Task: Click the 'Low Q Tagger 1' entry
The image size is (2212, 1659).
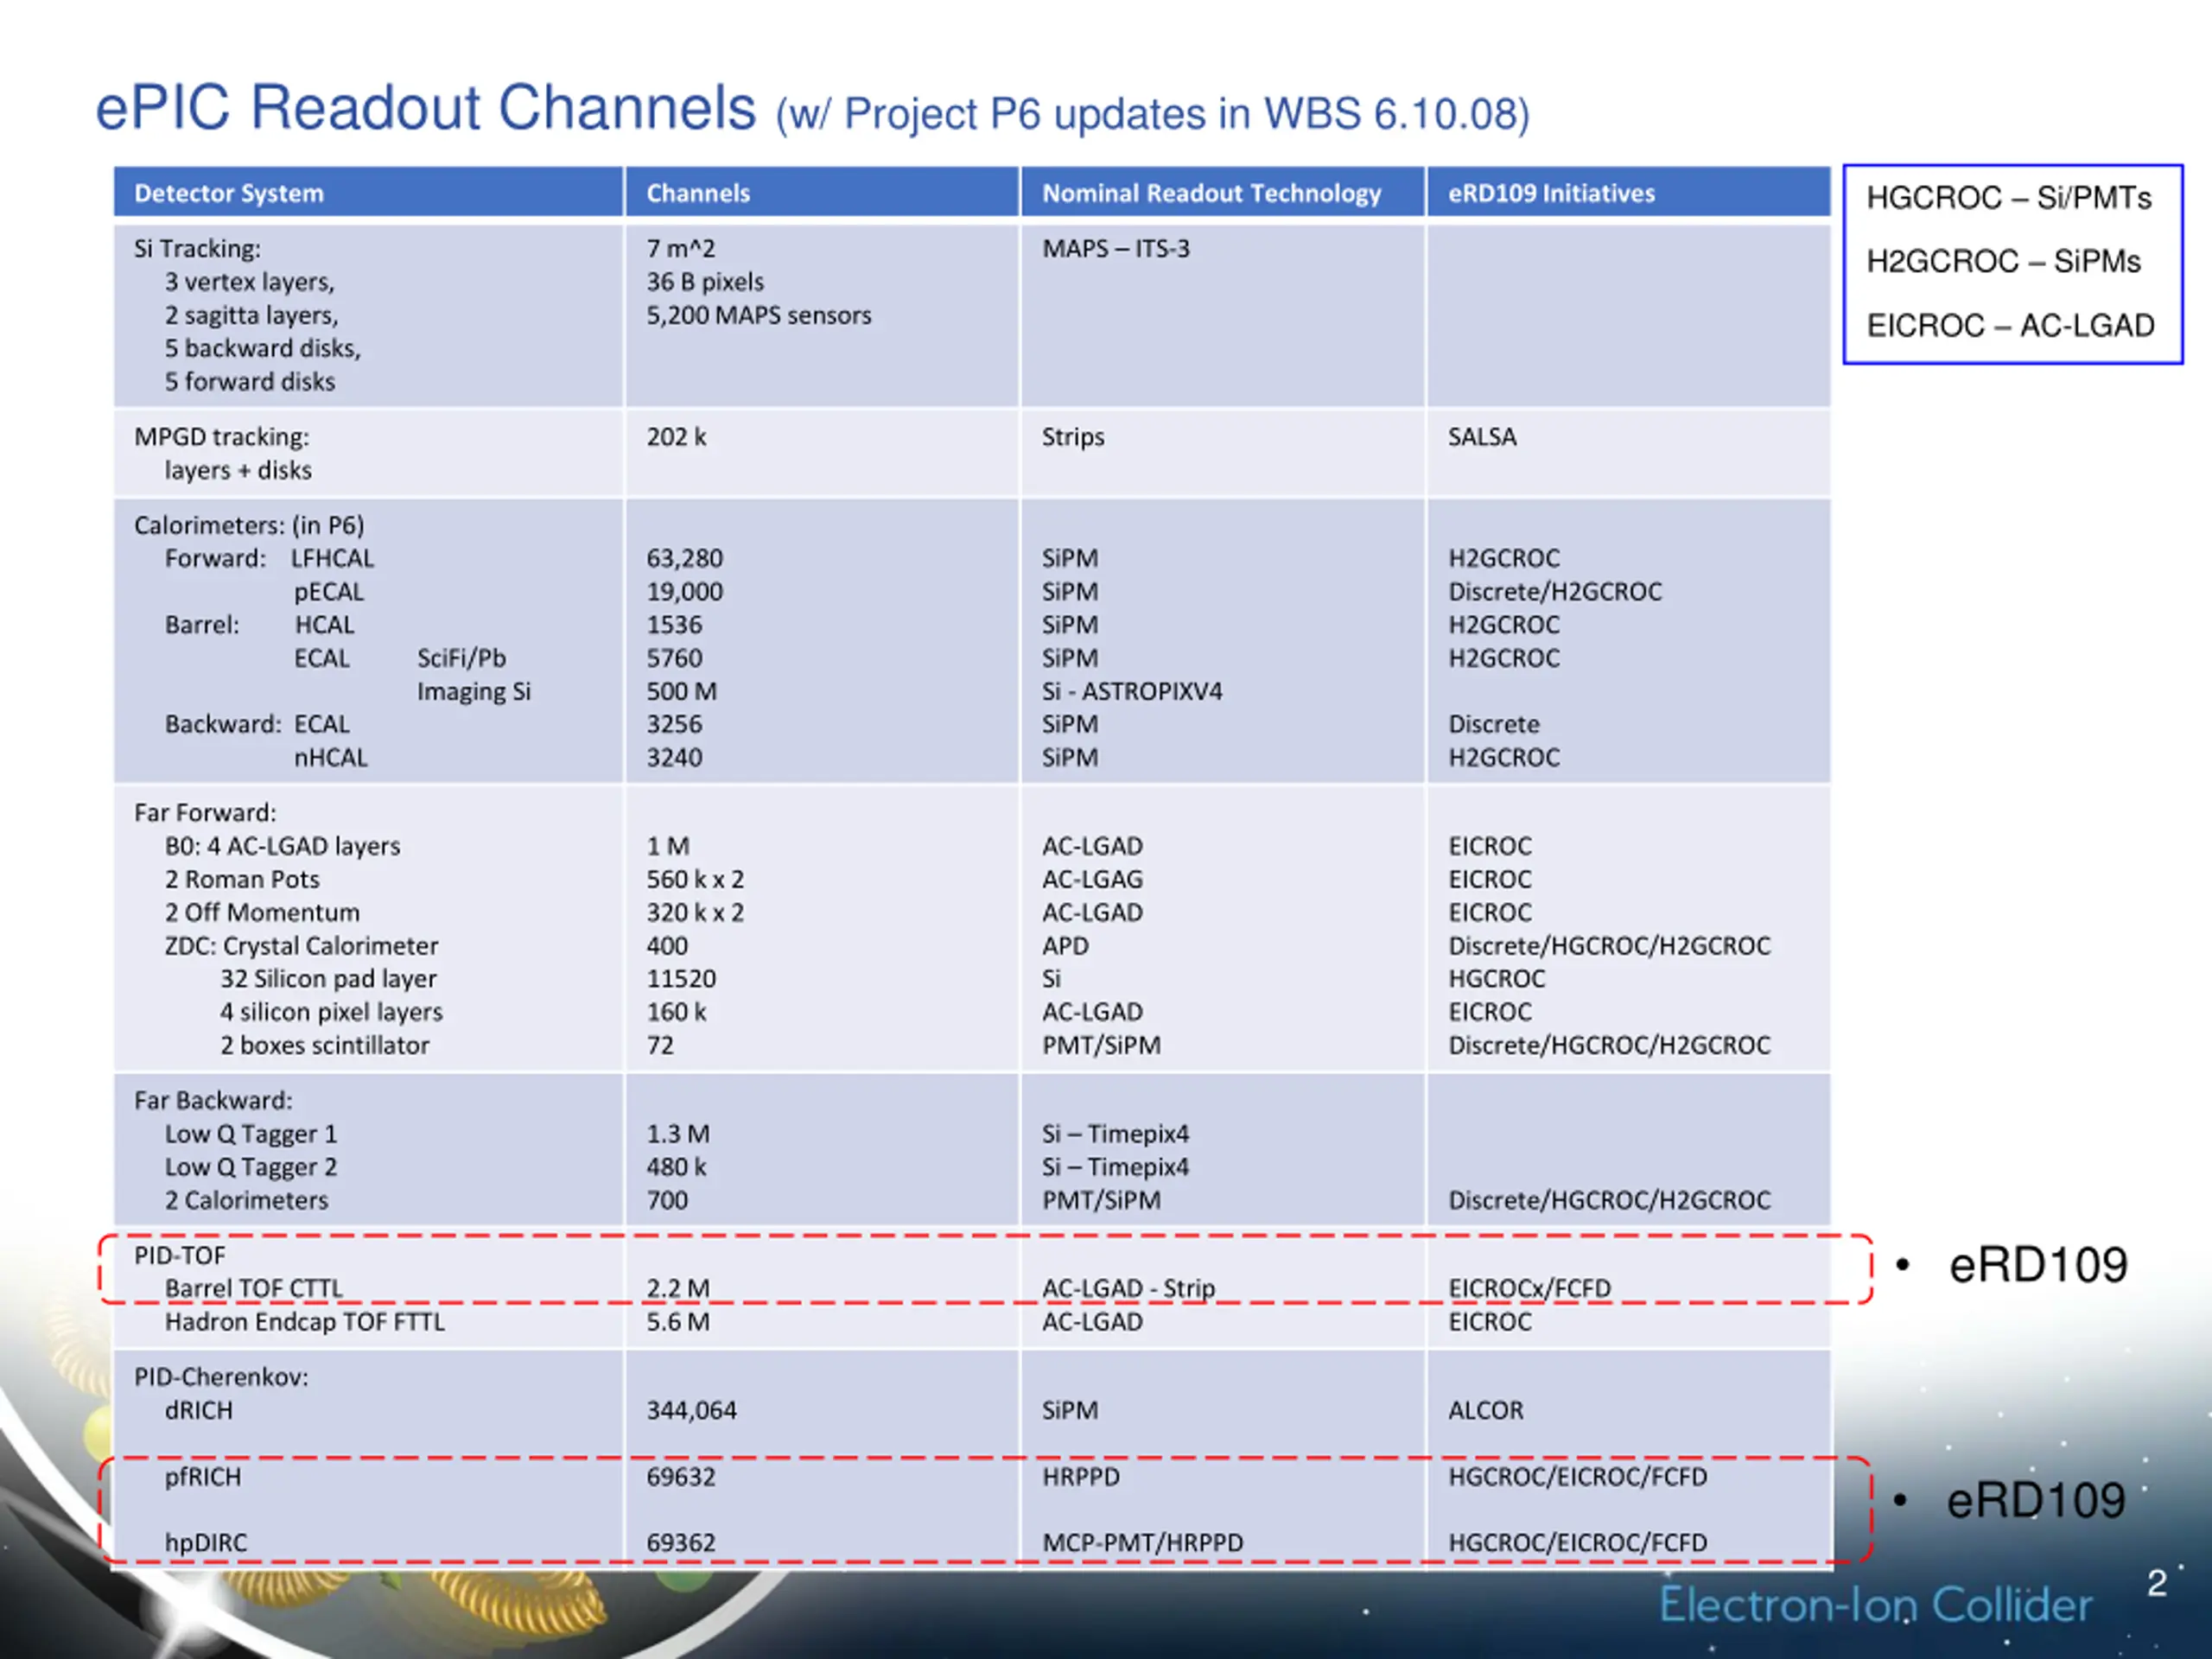Action: coord(252,1134)
